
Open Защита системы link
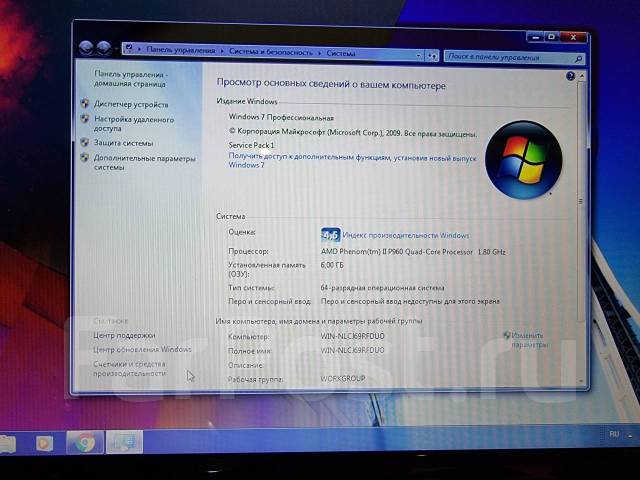[x=124, y=143]
